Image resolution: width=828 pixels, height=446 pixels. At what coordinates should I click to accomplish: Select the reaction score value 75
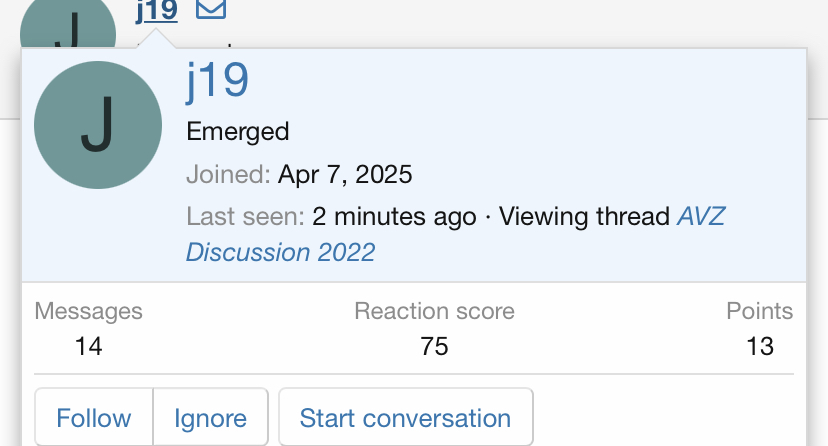[434, 347]
